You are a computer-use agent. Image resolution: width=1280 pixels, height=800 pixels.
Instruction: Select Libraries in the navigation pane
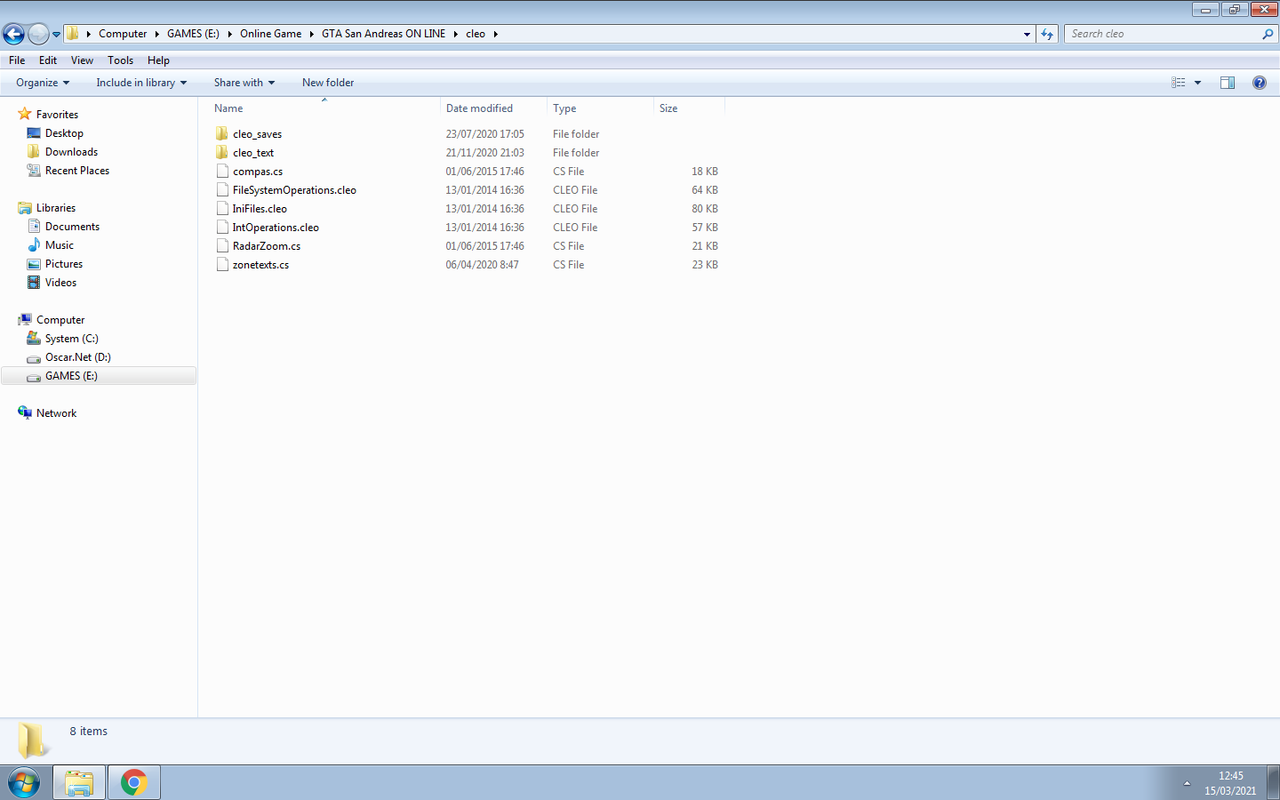coord(56,208)
